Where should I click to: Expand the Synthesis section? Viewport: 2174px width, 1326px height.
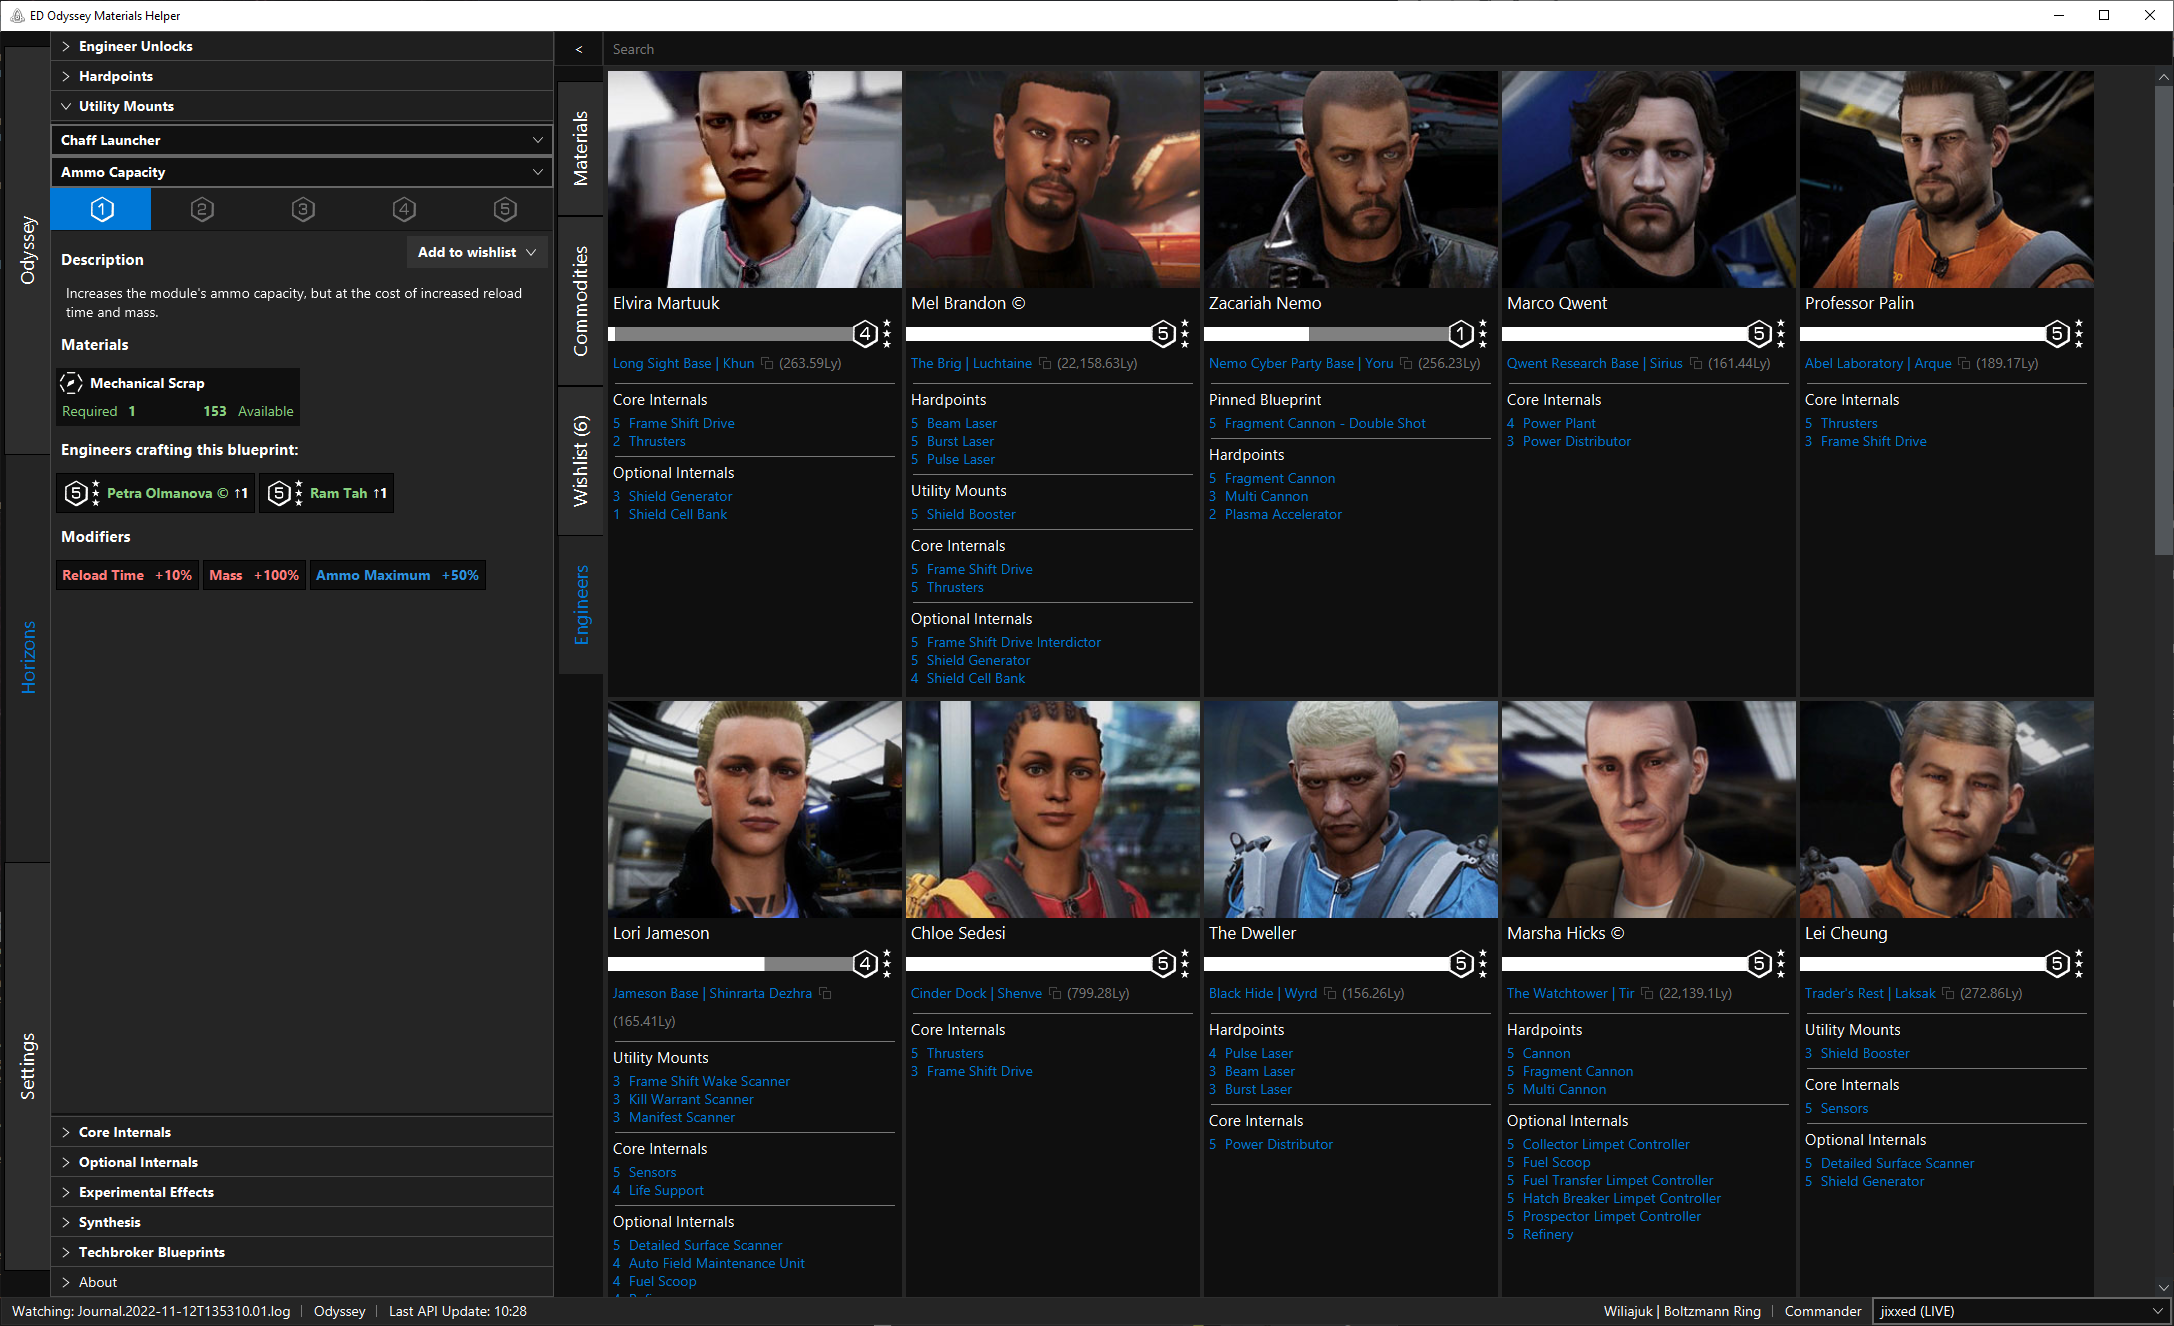click(302, 1222)
